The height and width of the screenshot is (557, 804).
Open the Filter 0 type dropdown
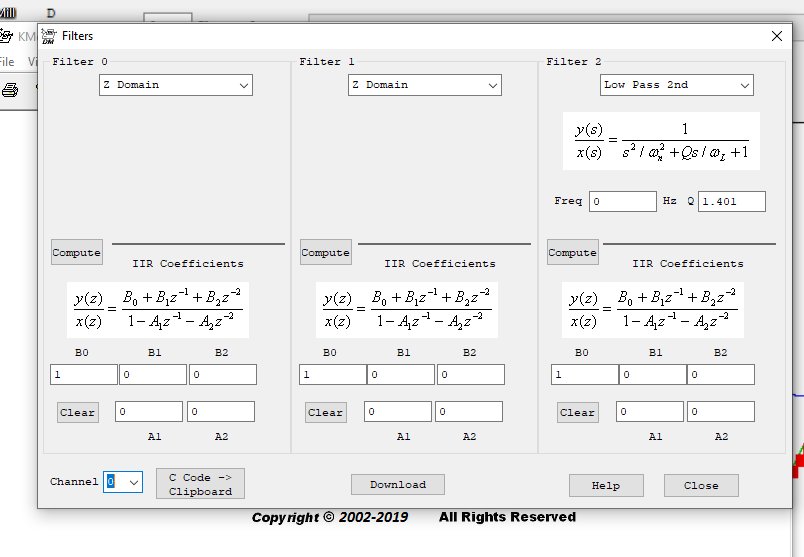[175, 85]
